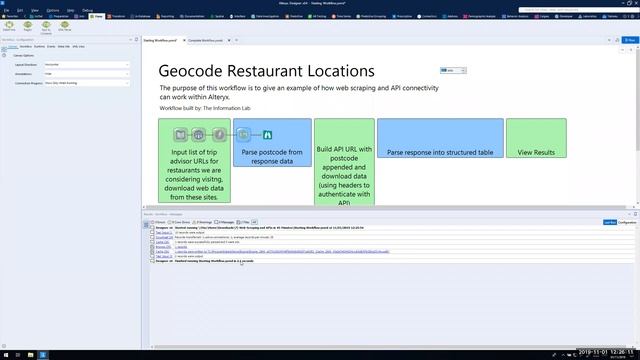Click the tool in the blue Parse postcode box
This screenshot has height=360, width=640.
tap(243, 135)
